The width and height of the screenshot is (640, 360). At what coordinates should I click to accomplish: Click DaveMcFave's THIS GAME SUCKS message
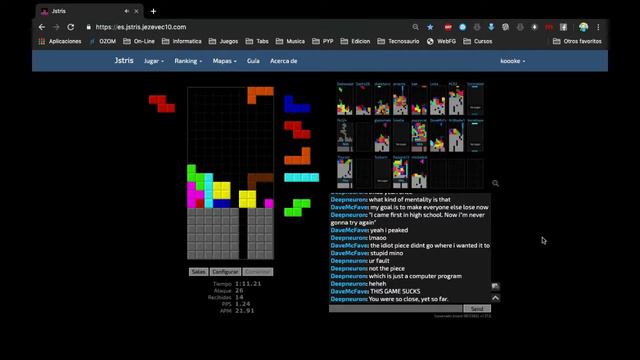coord(376,291)
